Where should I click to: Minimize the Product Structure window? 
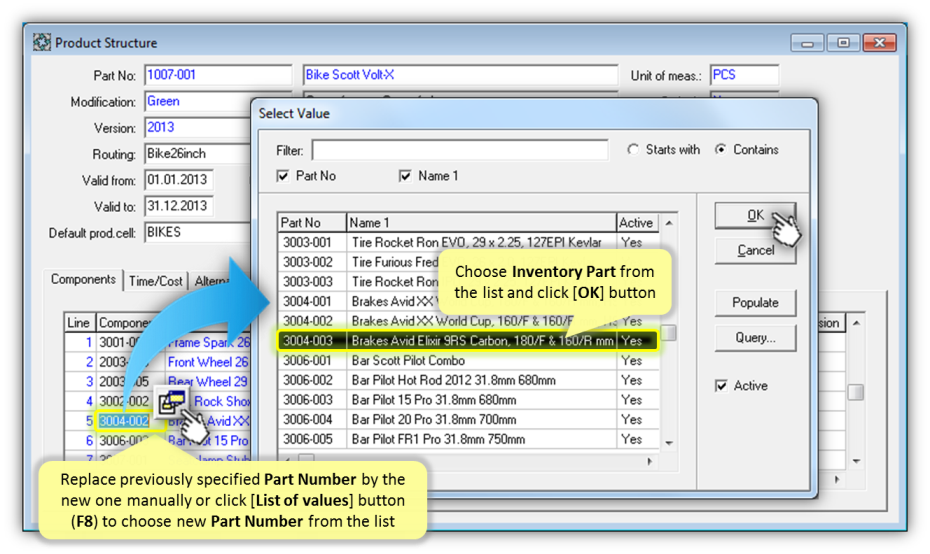807,43
